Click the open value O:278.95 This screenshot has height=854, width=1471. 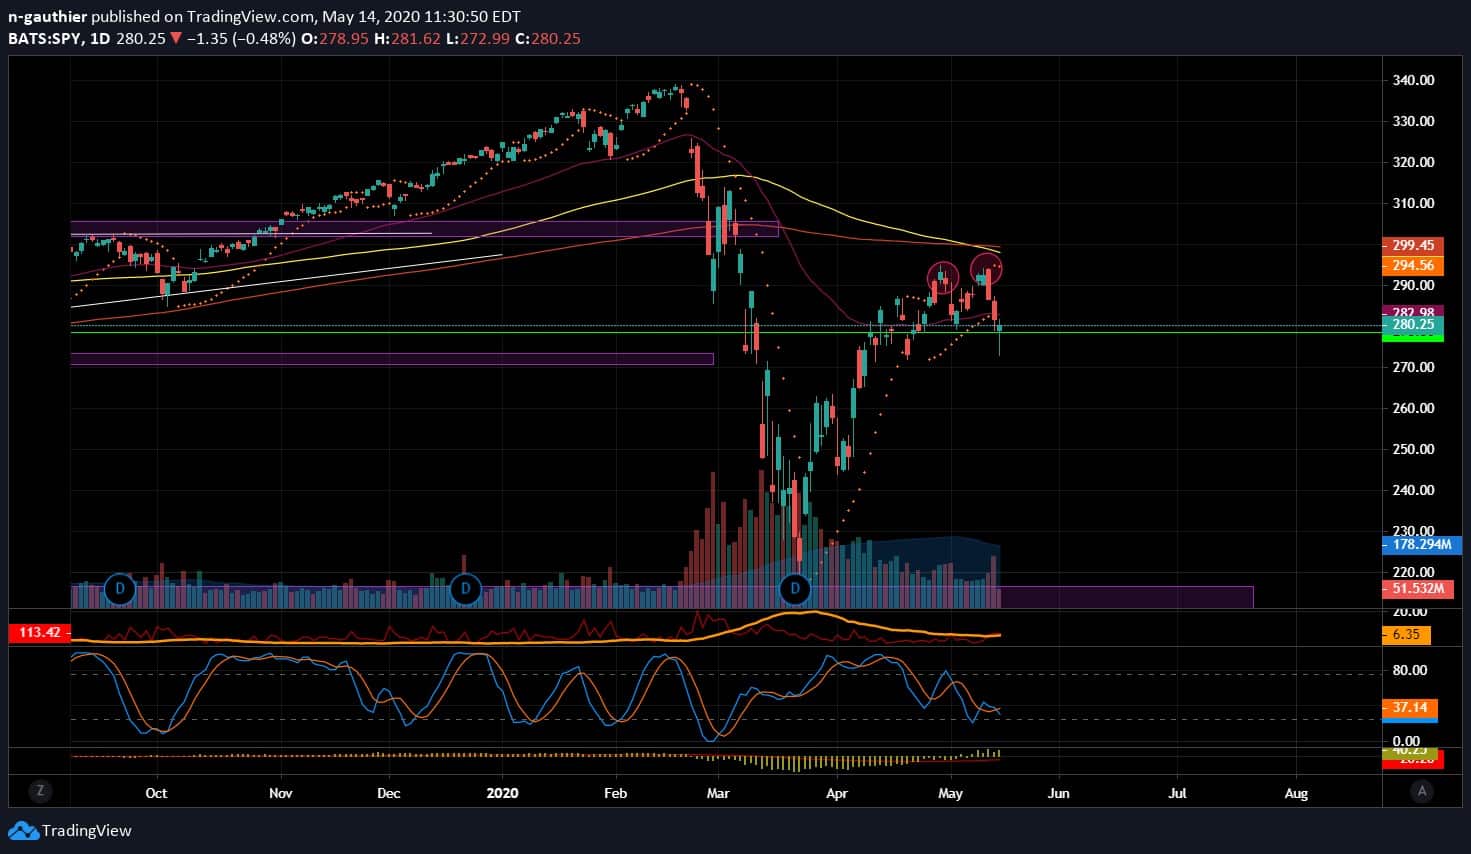point(335,39)
